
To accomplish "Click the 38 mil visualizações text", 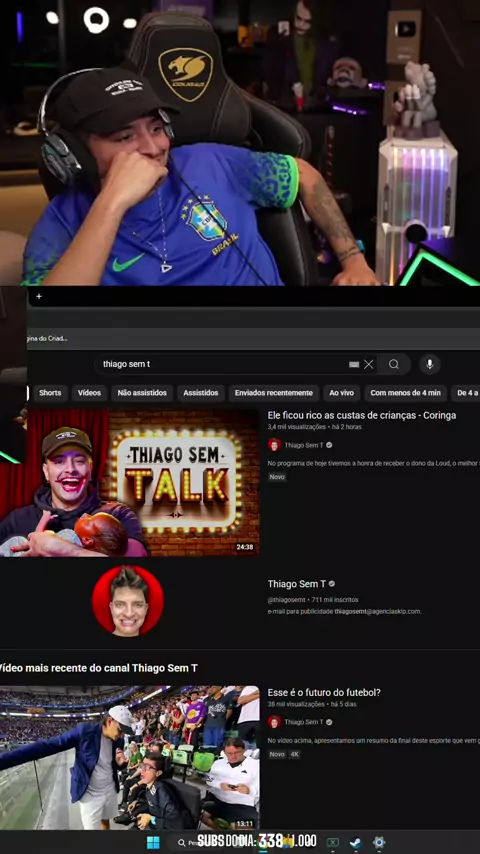I will 295,704.
